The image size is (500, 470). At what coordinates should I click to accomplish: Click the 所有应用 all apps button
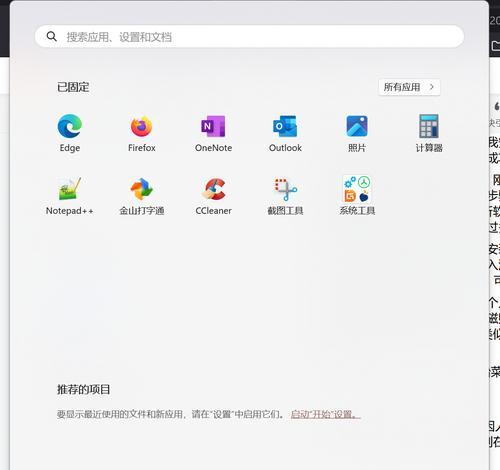click(x=409, y=87)
